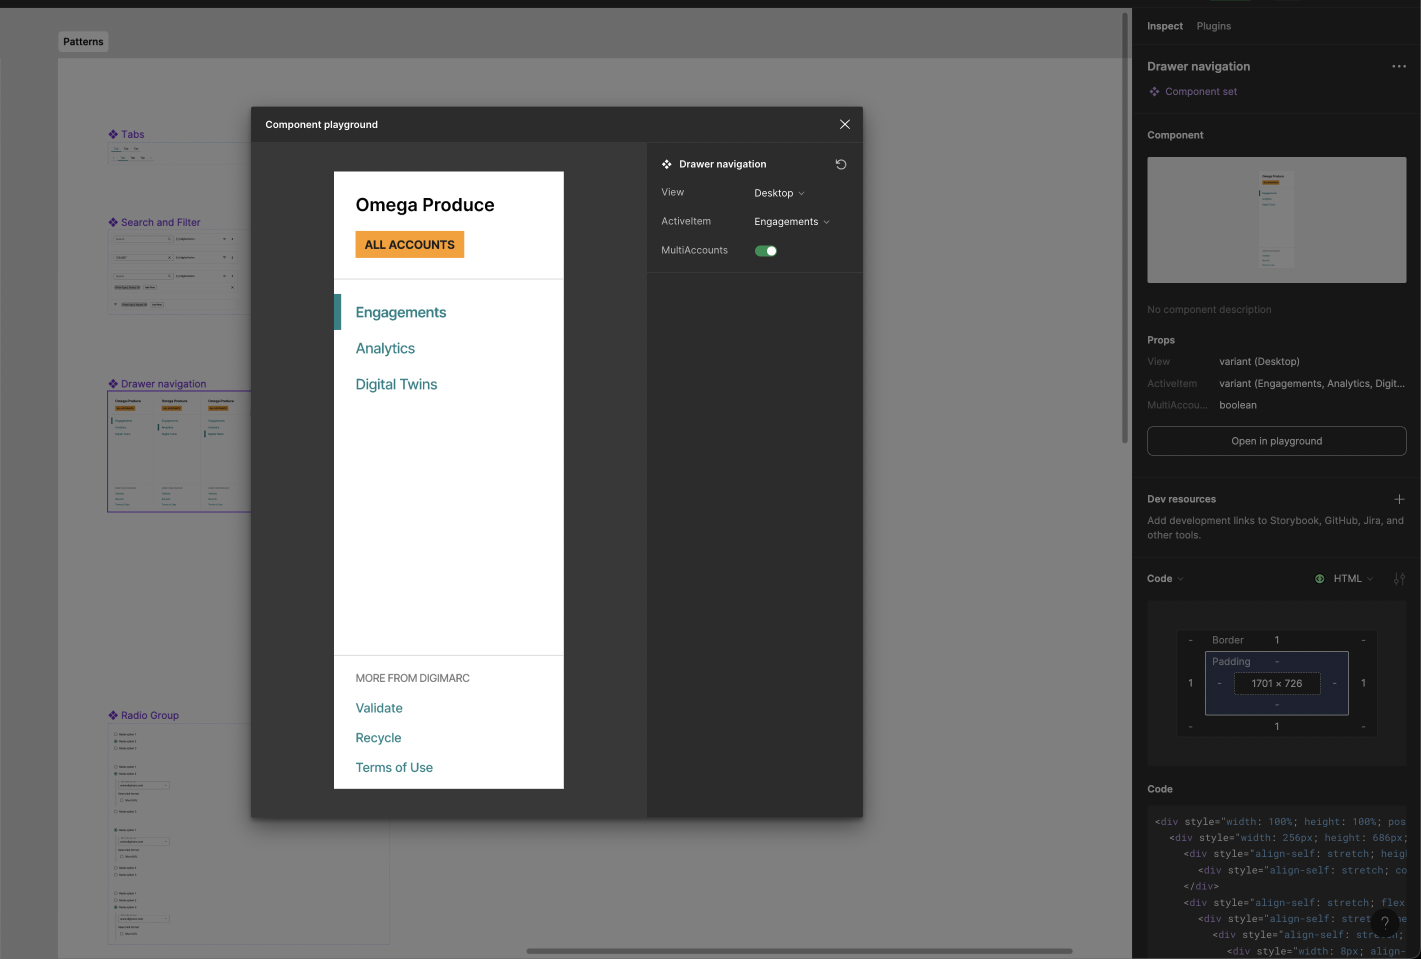Screen dimensions: 1421x959
Task: Click the green HTML status icon
Action: [1320, 579]
